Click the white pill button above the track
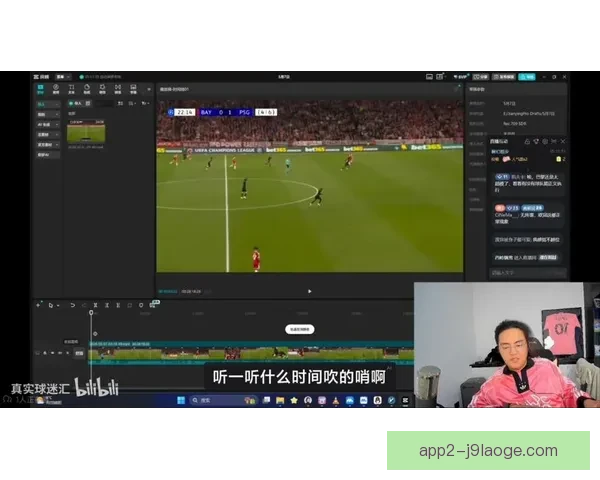The width and height of the screenshot is (600, 480). [300, 329]
